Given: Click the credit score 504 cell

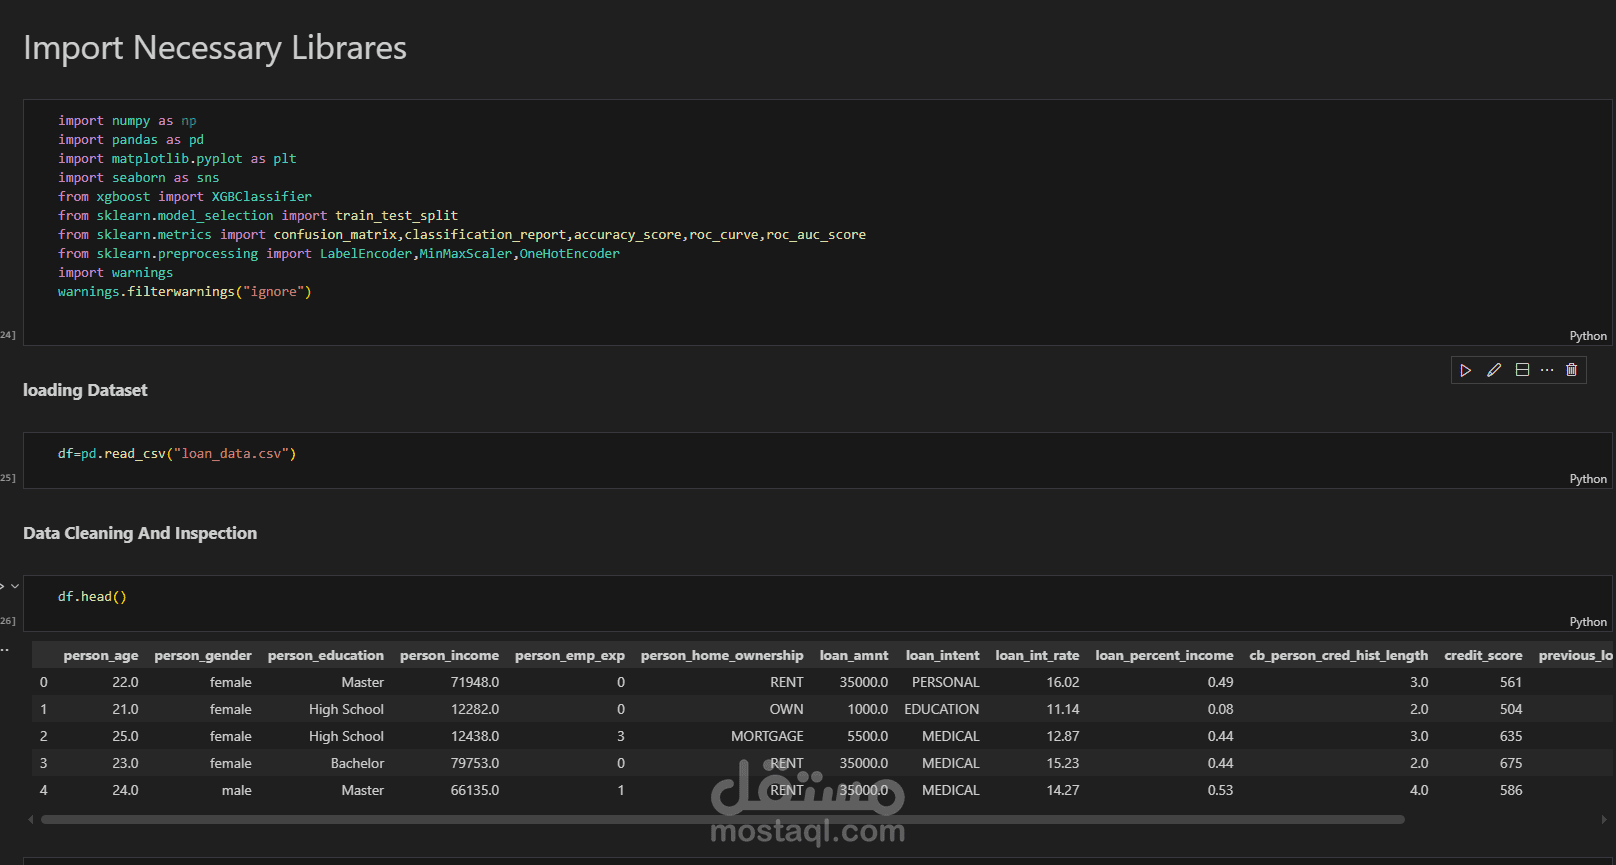Looking at the screenshot, I should 1511,709.
